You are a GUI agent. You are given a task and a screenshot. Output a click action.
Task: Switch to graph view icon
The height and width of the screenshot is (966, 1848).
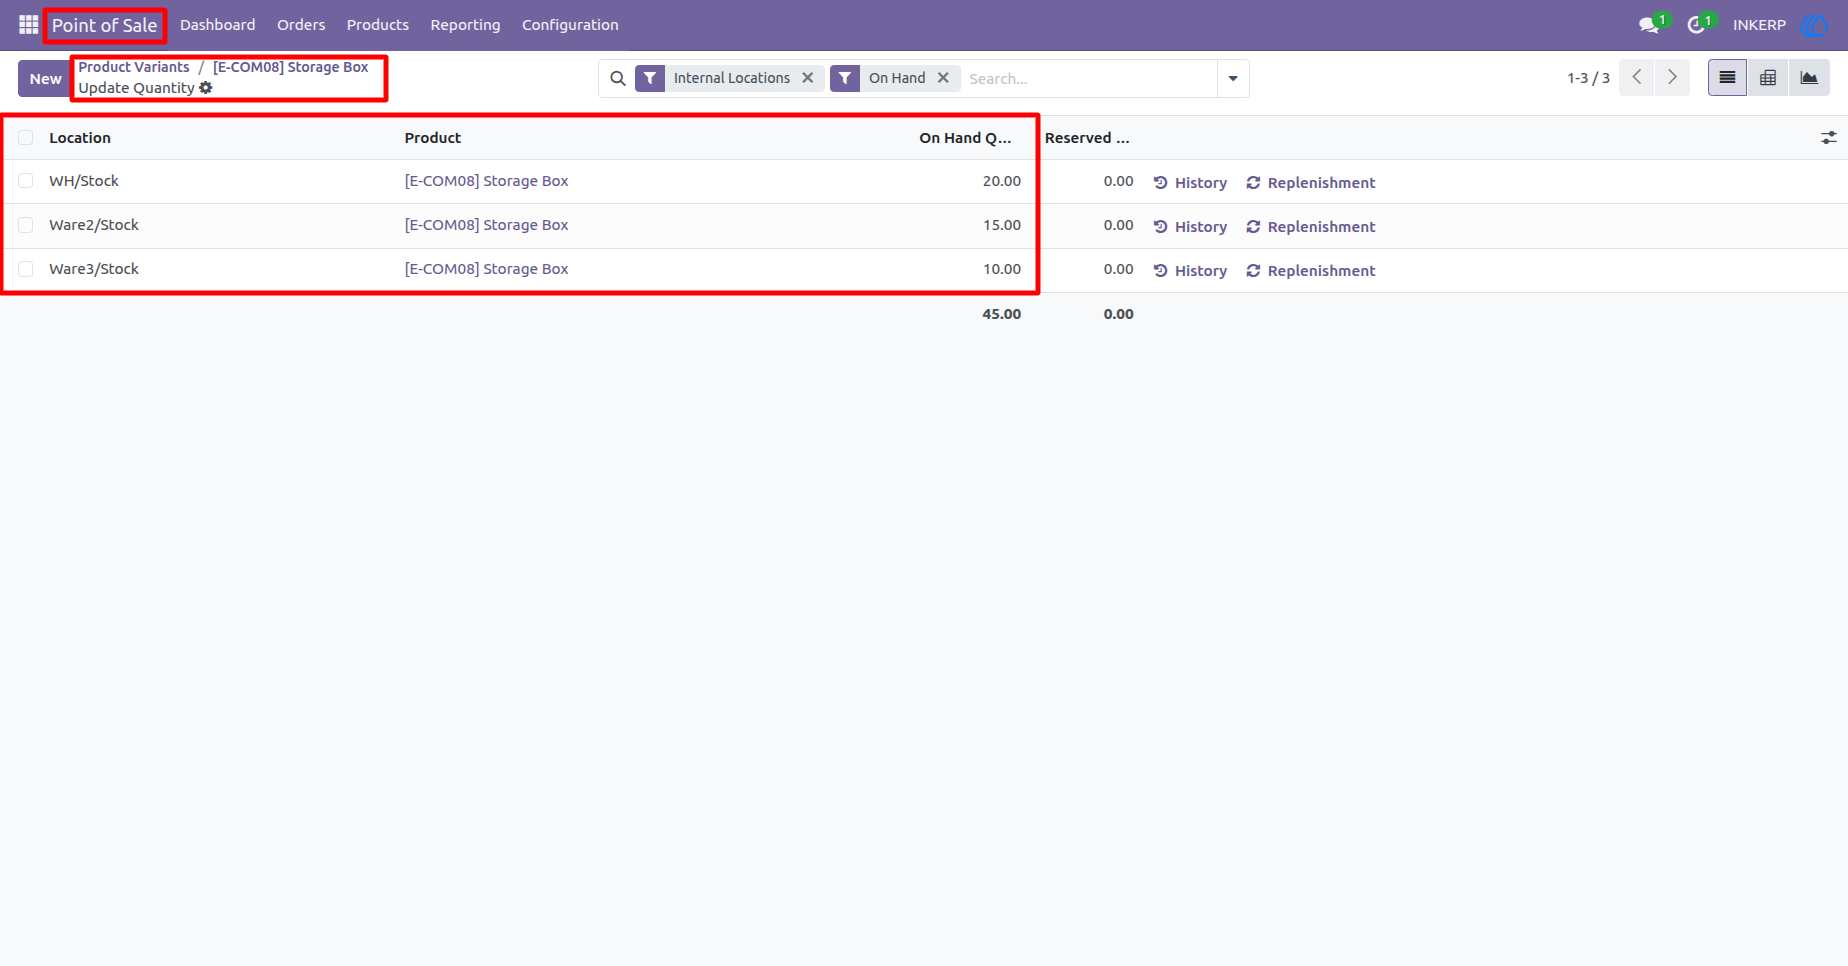tap(1809, 78)
